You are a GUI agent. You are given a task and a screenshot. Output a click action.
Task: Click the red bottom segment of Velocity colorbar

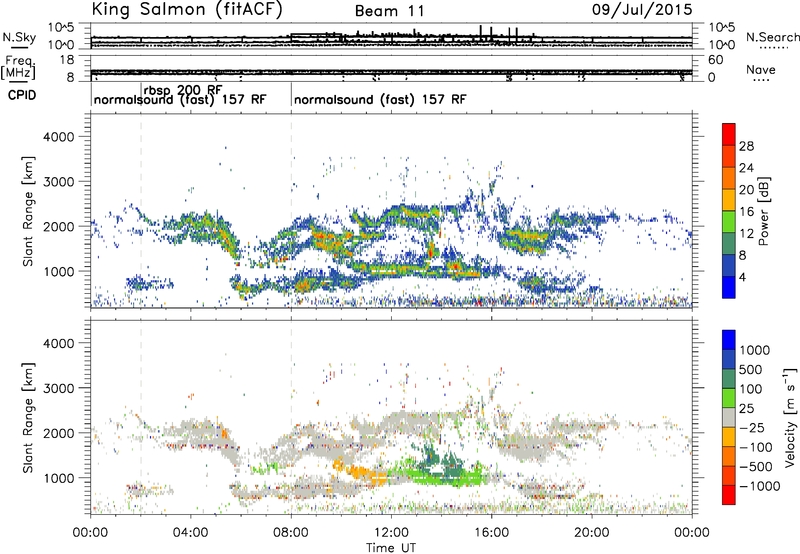pyautogui.click(x=729, y=495)
